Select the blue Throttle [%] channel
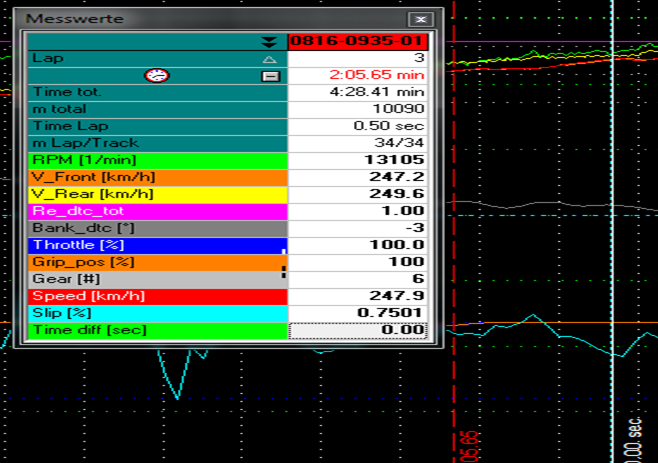 pos(157,245)
